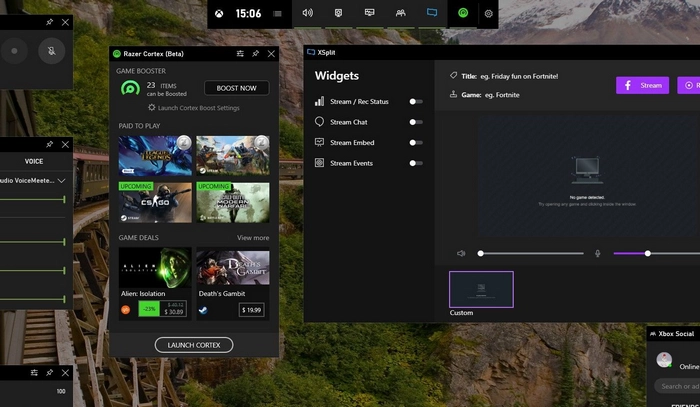Open Alien: Isolation deal image
Image resolution: width=700 pixels, height=407 pixels.
pyautogui.click(x=155, y=266)
